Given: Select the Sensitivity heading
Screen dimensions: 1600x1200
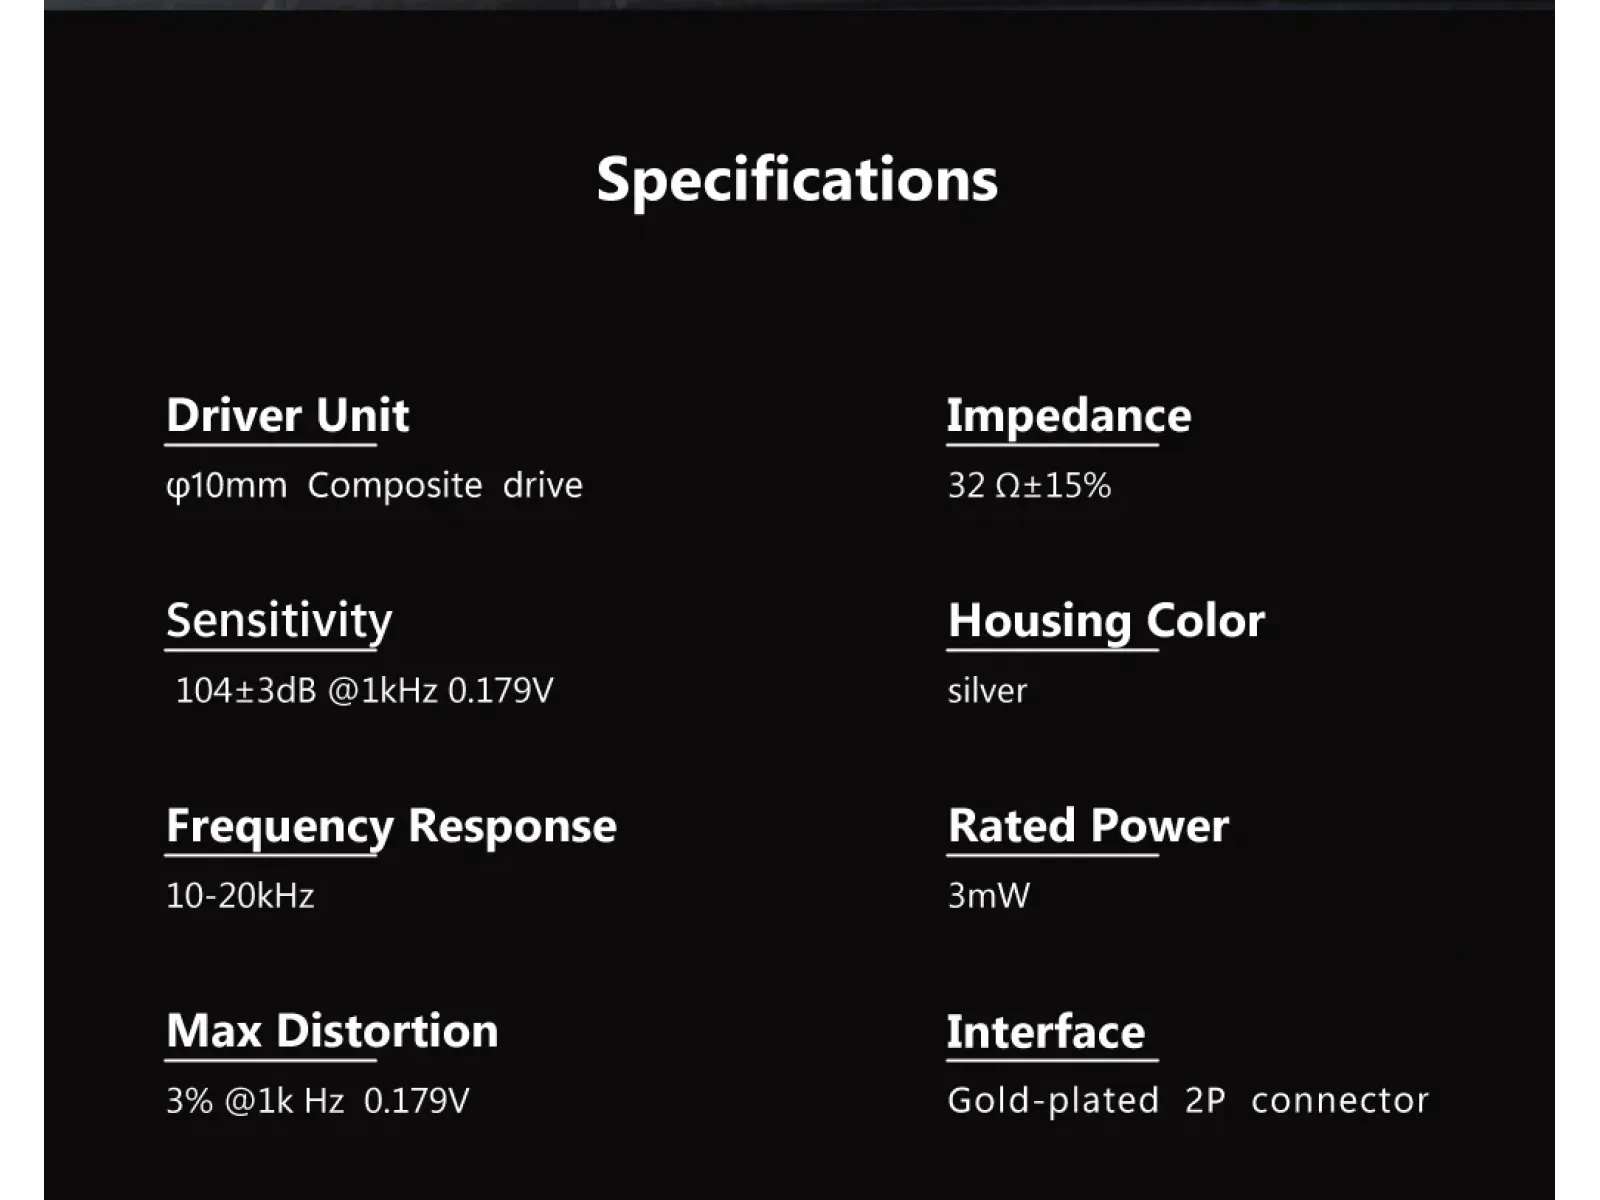Looking at the screenshot, I should (279, 621).
